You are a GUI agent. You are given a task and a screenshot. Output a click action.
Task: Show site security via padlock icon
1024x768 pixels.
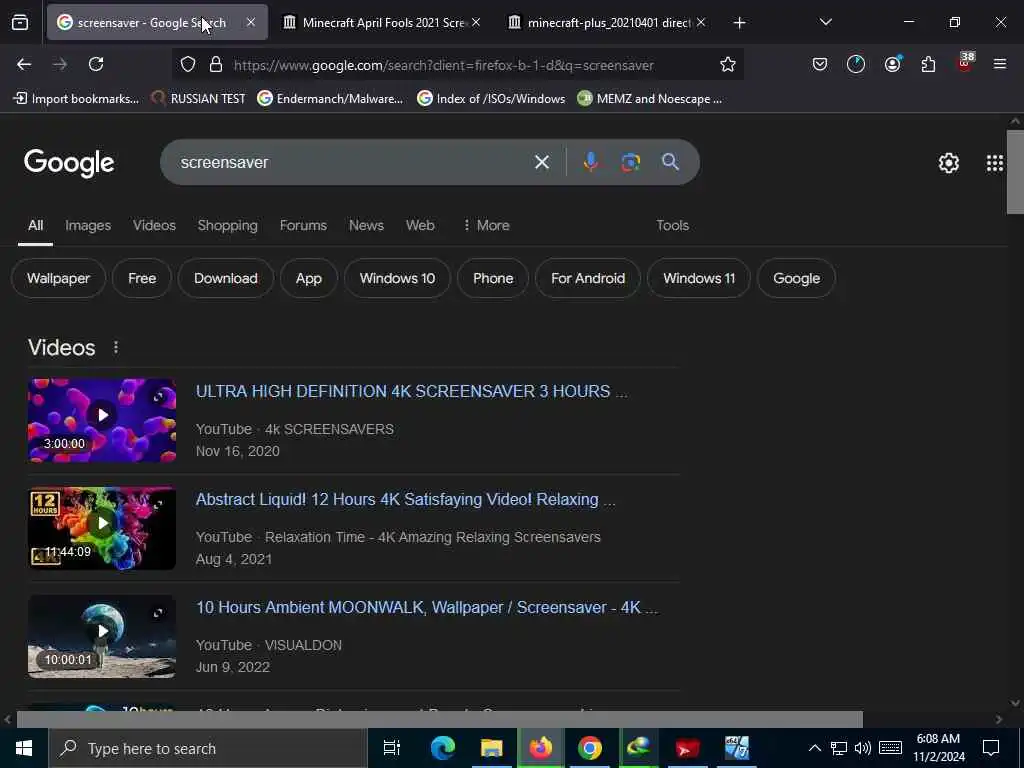click(x=216, y=65)
